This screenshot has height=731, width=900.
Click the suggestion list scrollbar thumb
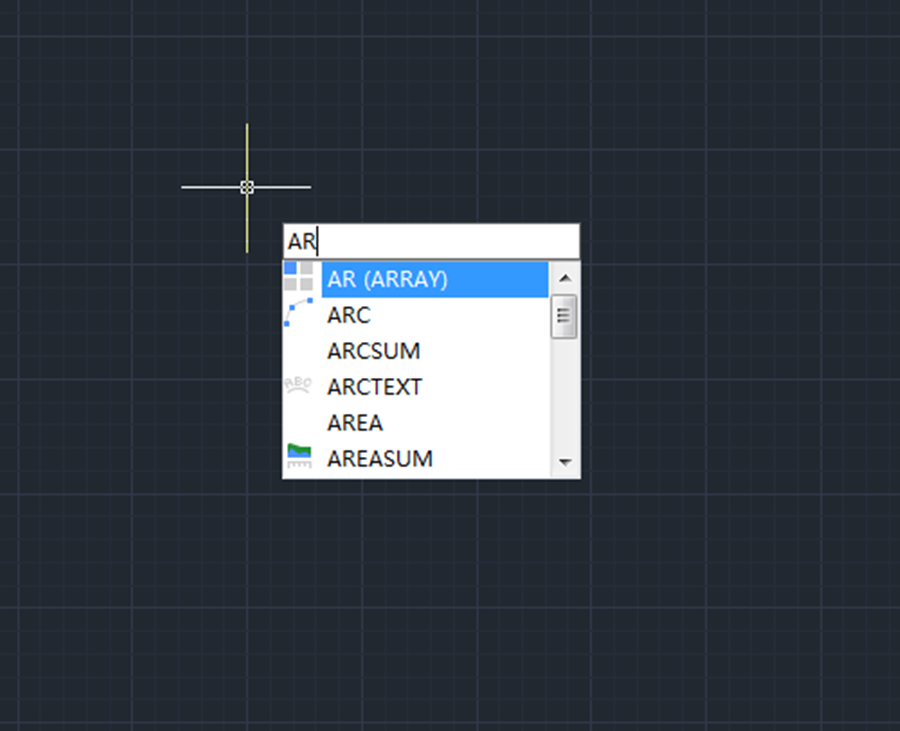[x=565, y=317]
